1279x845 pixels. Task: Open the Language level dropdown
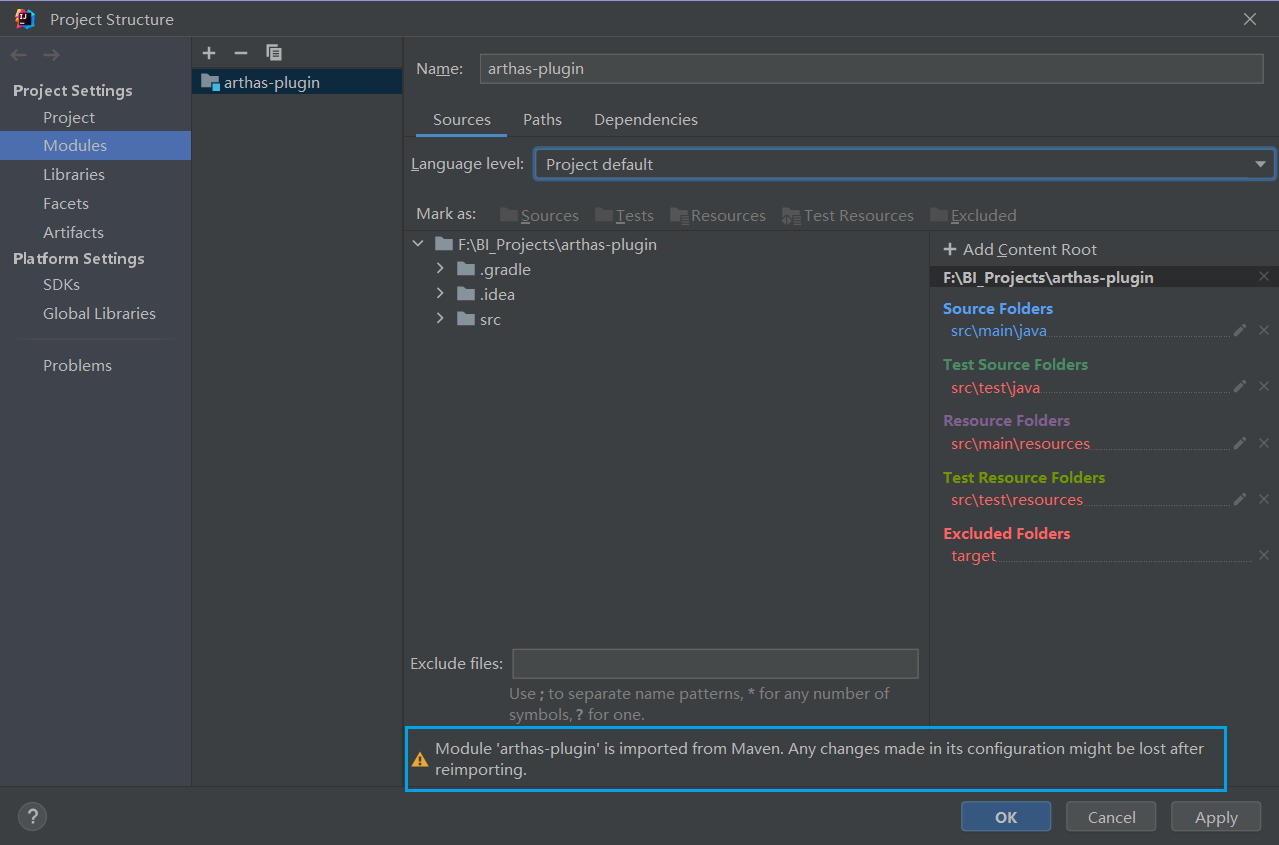pos(904,164)
